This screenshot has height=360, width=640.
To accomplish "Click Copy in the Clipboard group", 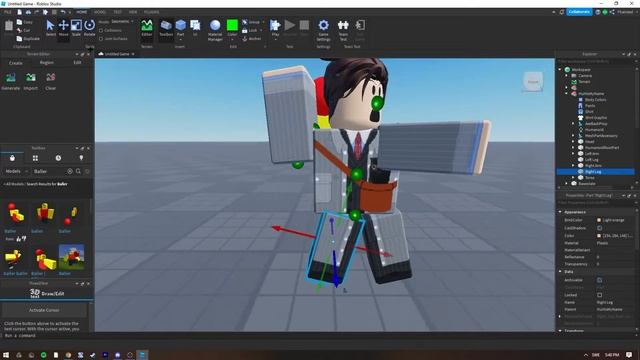I will point(24,22).
